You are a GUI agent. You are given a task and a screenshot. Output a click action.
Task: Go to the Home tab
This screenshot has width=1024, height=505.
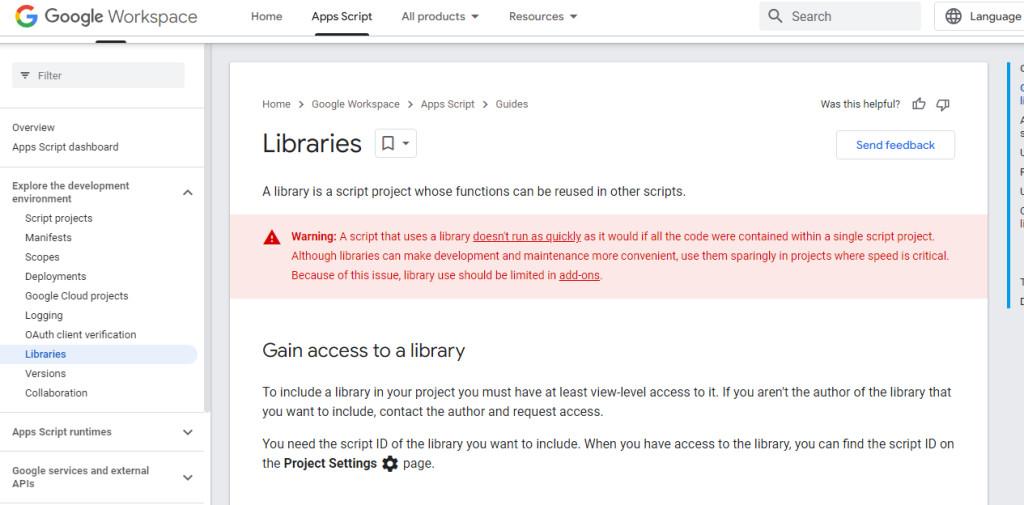(266, 16)
